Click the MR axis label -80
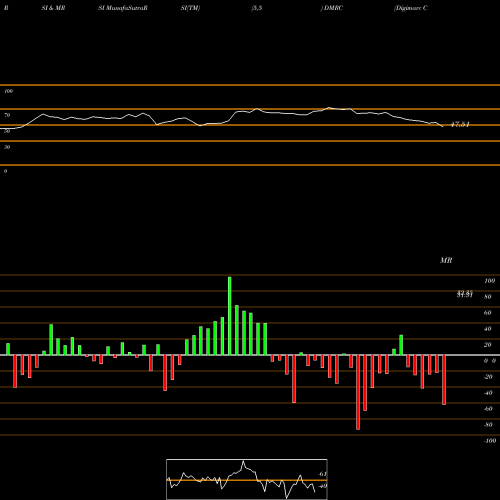 pyautogui.click(x=488, y=425)
